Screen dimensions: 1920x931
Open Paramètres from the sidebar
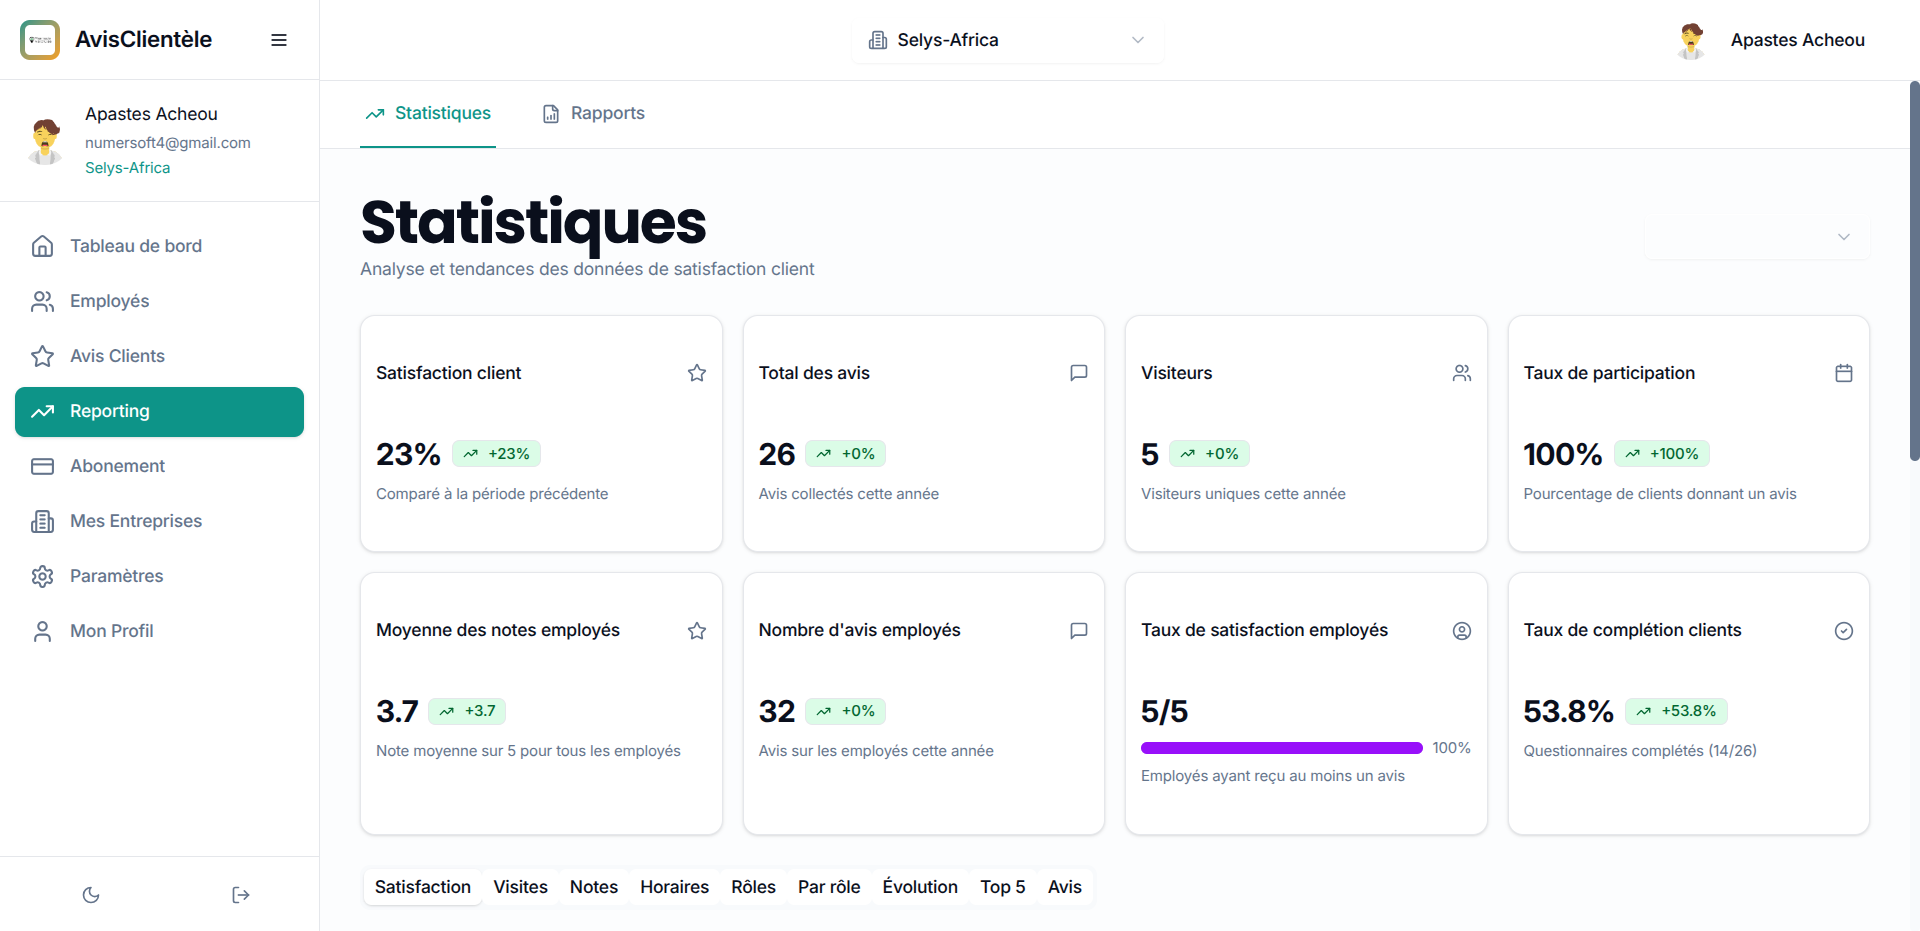[116, 576]
